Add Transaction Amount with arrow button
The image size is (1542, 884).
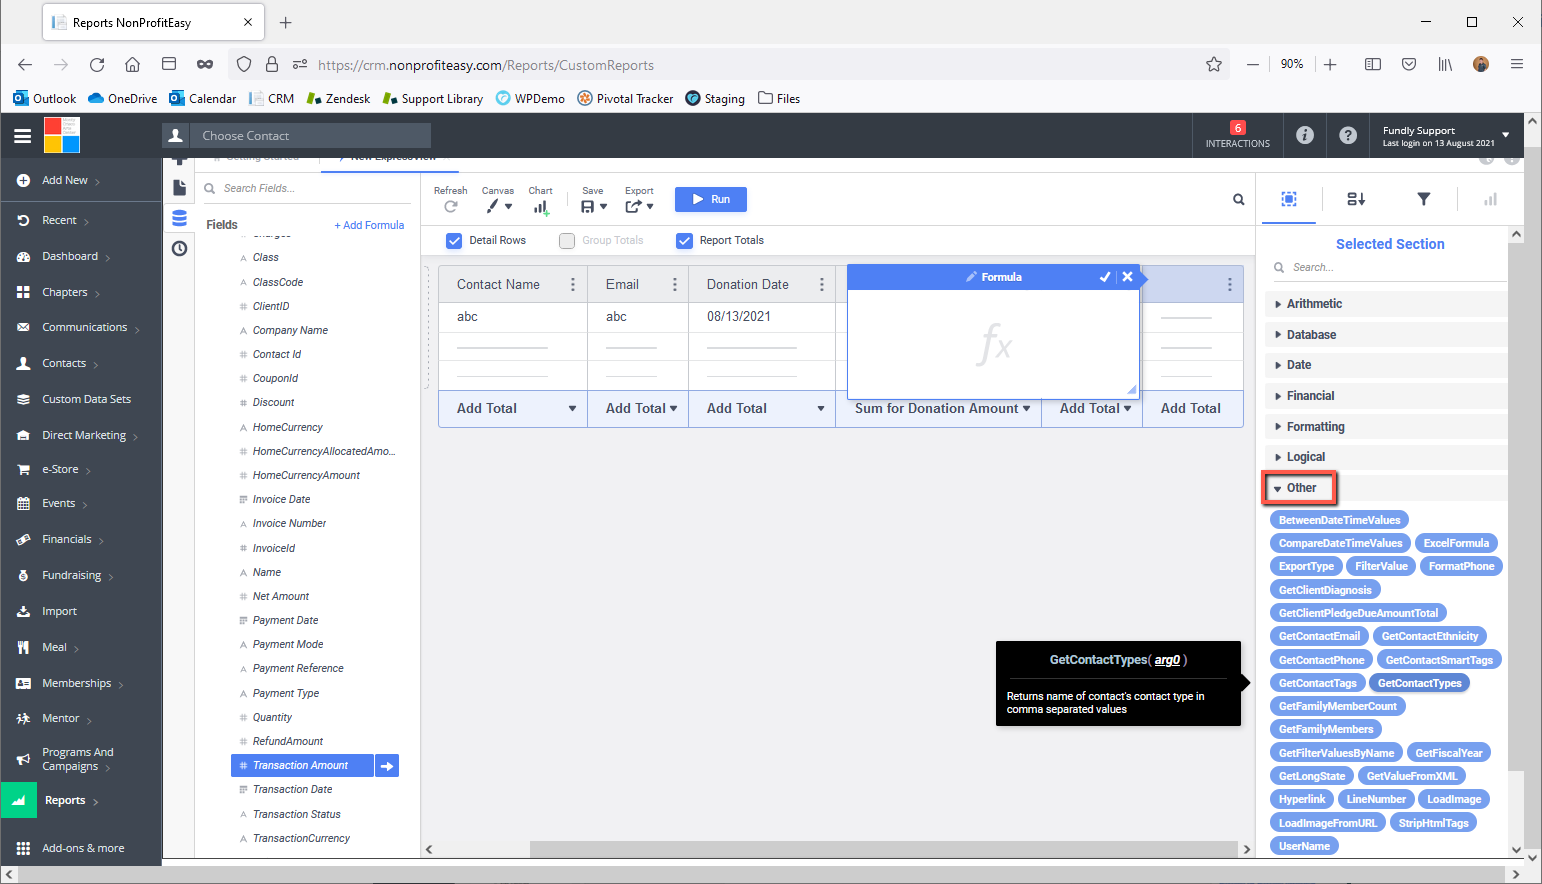click(387, 766)
